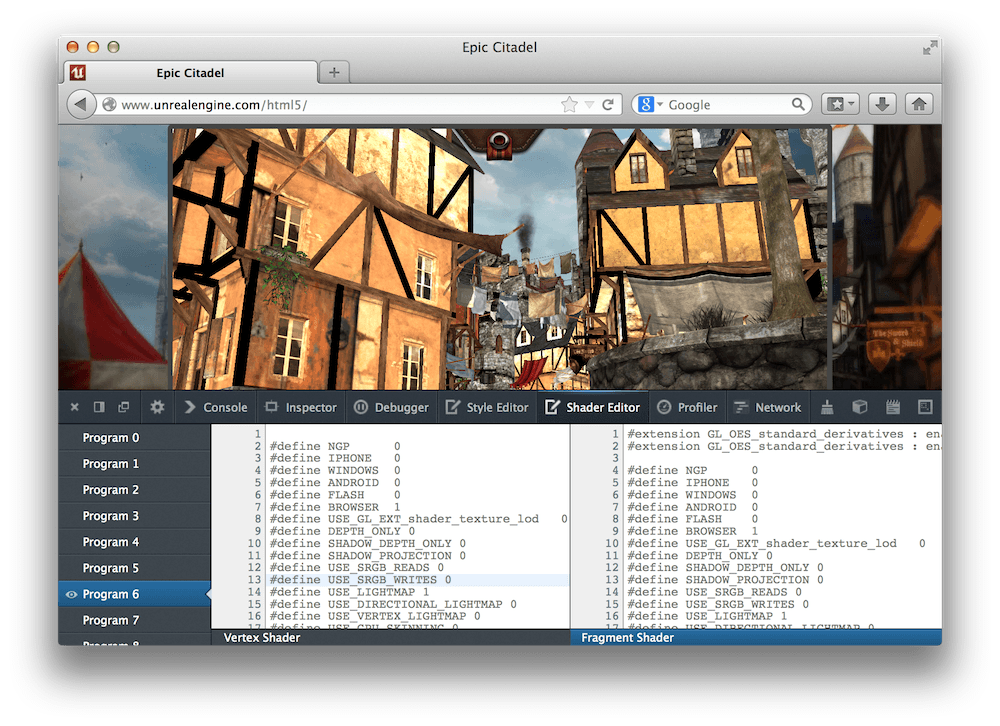Open the bookmarks menu dropdown button
Screen dimensions: 1000x726
pyautogui.click(x=840, y=103)
